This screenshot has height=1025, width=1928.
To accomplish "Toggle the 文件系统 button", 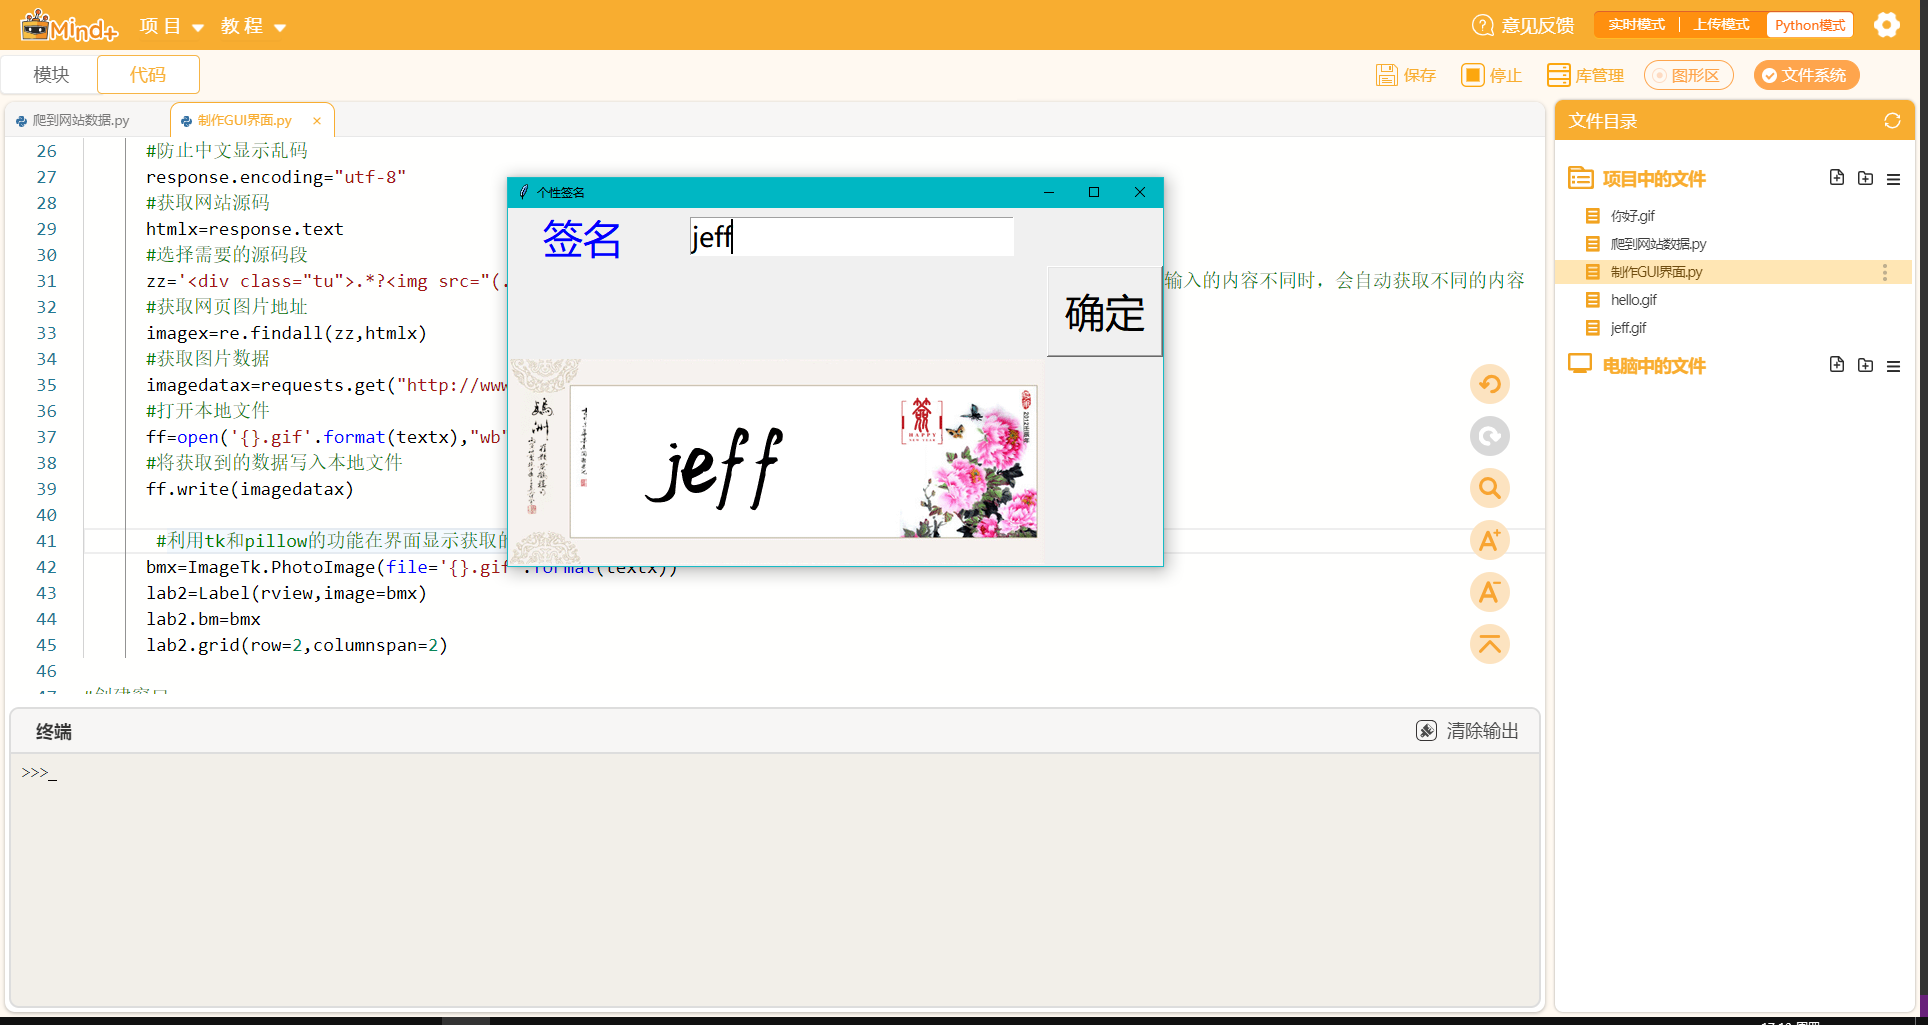I will [x=1806, y=75].
